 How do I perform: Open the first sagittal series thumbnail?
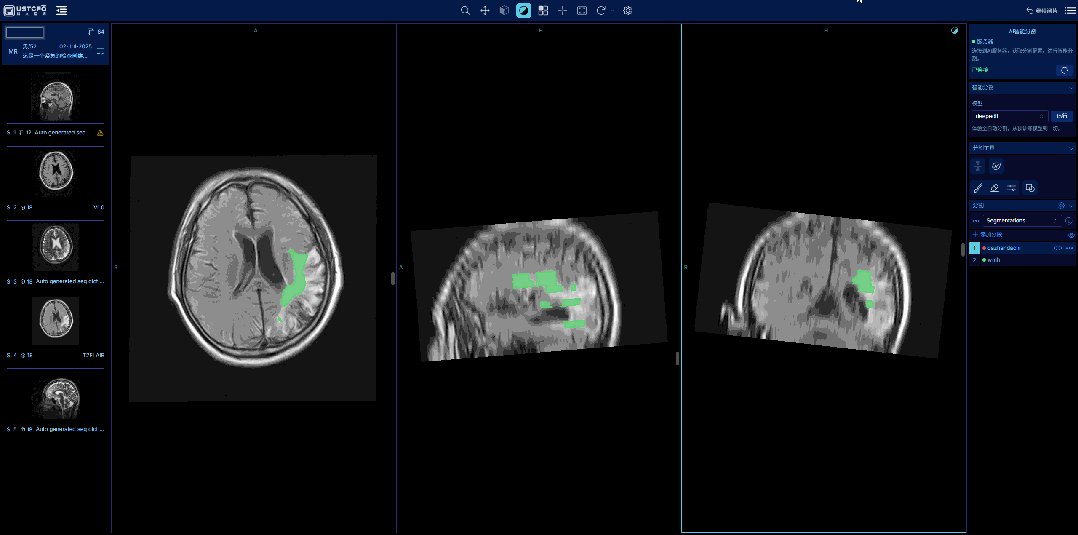[57, 102]
